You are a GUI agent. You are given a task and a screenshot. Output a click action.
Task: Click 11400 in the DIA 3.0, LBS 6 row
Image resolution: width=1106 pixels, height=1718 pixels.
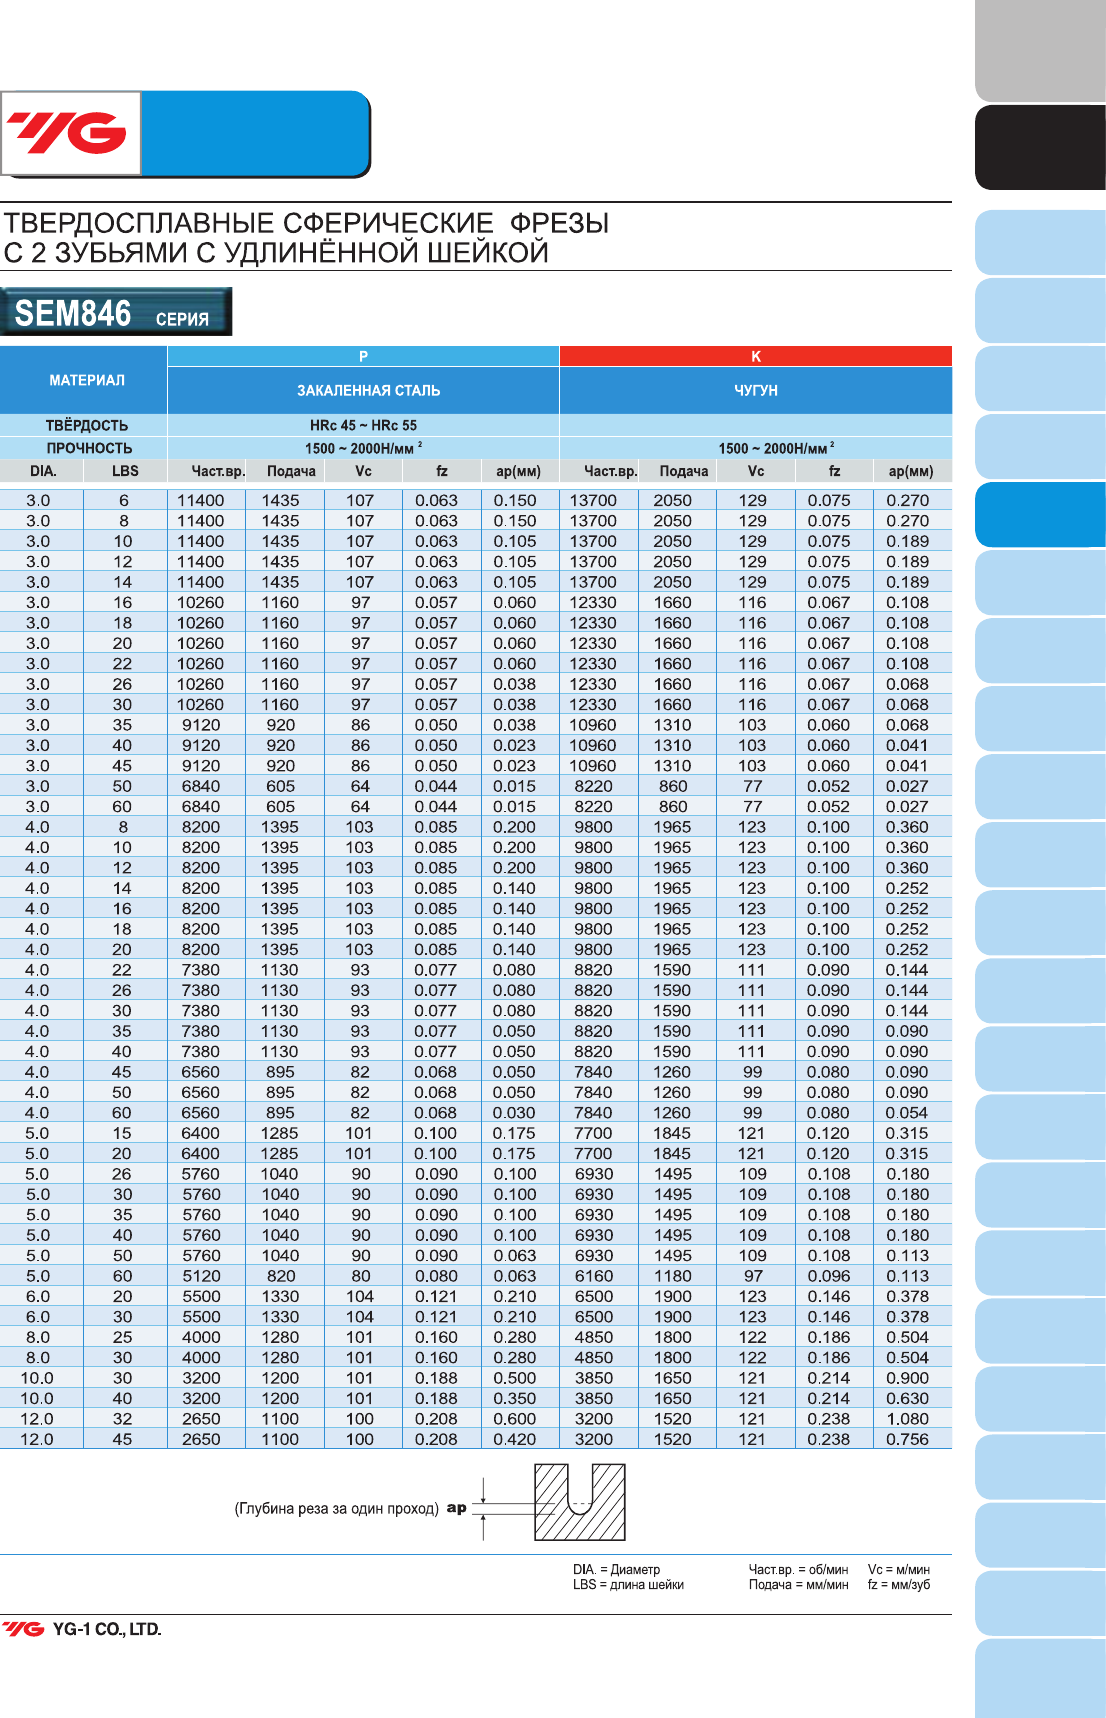point(201,500)
